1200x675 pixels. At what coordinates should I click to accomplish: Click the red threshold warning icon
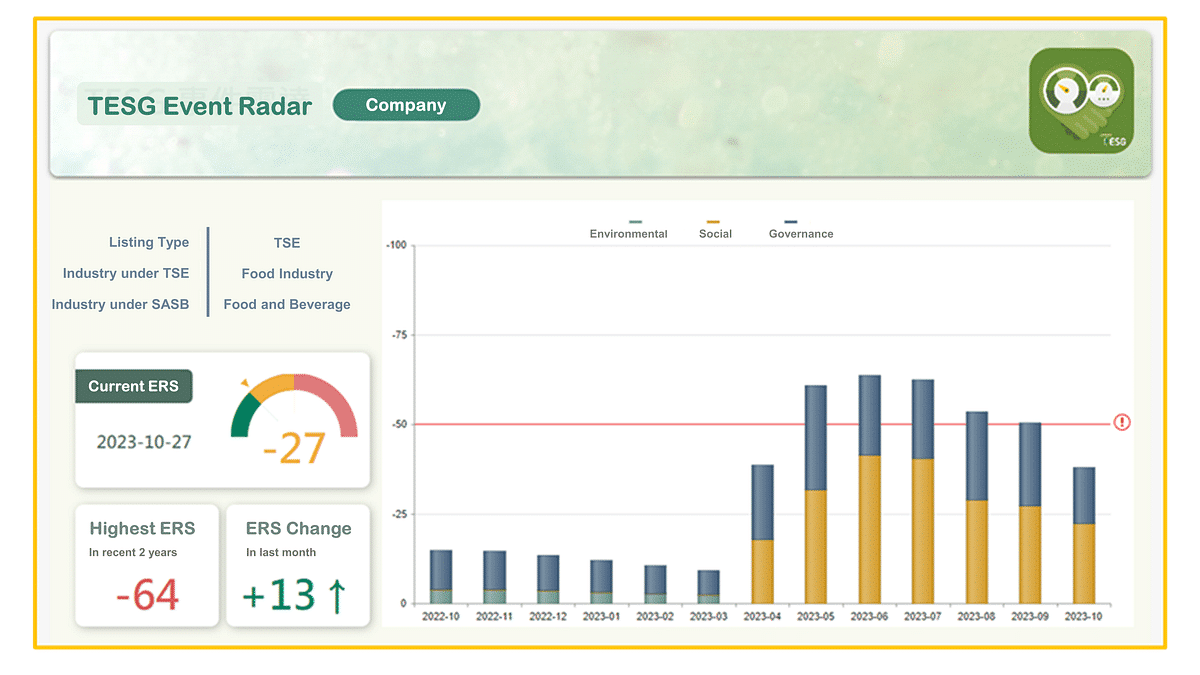point(1122,423)
